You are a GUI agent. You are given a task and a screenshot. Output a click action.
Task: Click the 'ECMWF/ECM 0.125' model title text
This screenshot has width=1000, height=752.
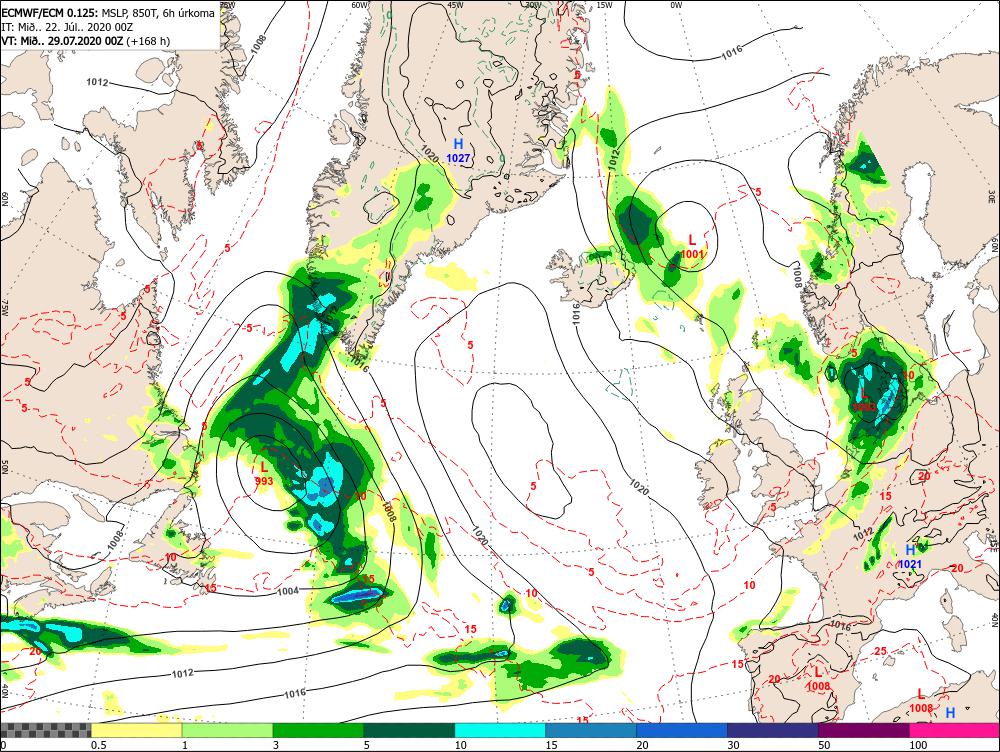pos(50,13)
